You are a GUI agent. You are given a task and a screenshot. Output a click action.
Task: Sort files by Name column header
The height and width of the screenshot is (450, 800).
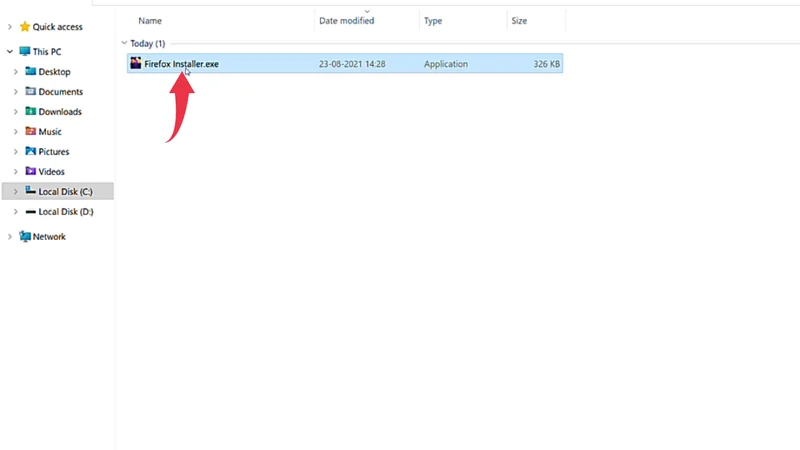pos(150,20)
